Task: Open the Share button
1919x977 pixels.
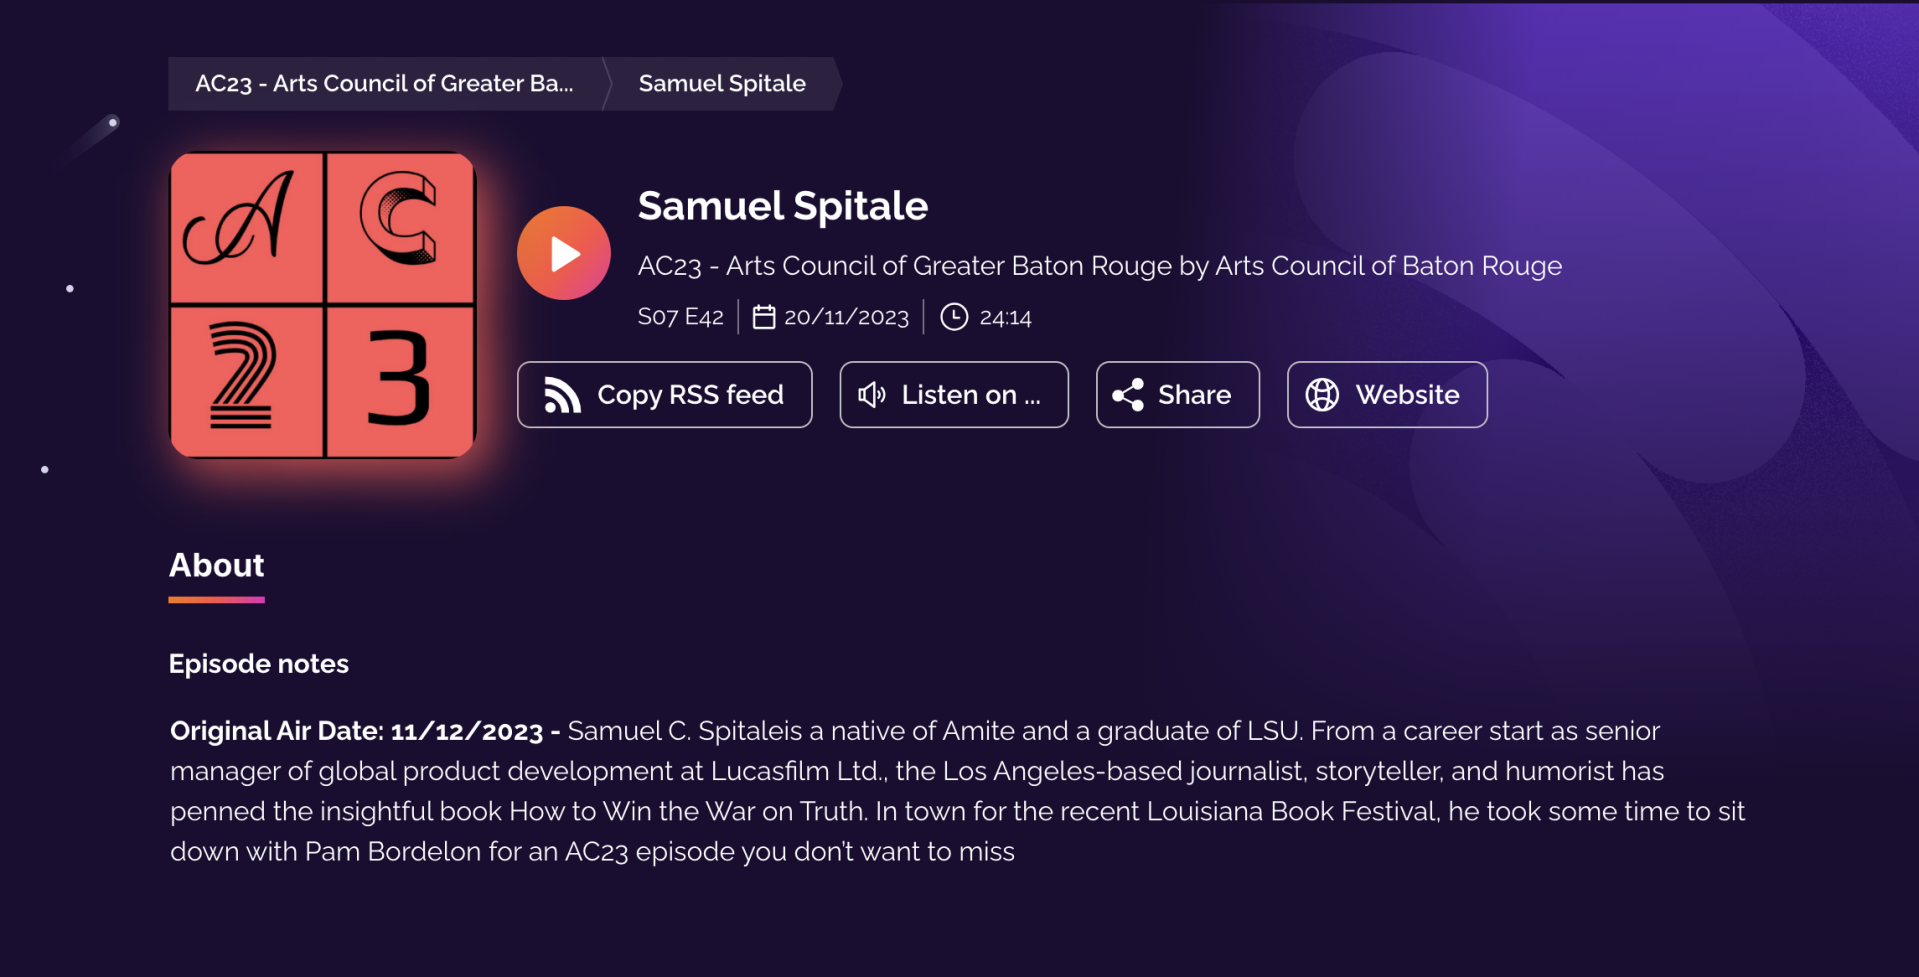Action: [x=1178, y=395]
